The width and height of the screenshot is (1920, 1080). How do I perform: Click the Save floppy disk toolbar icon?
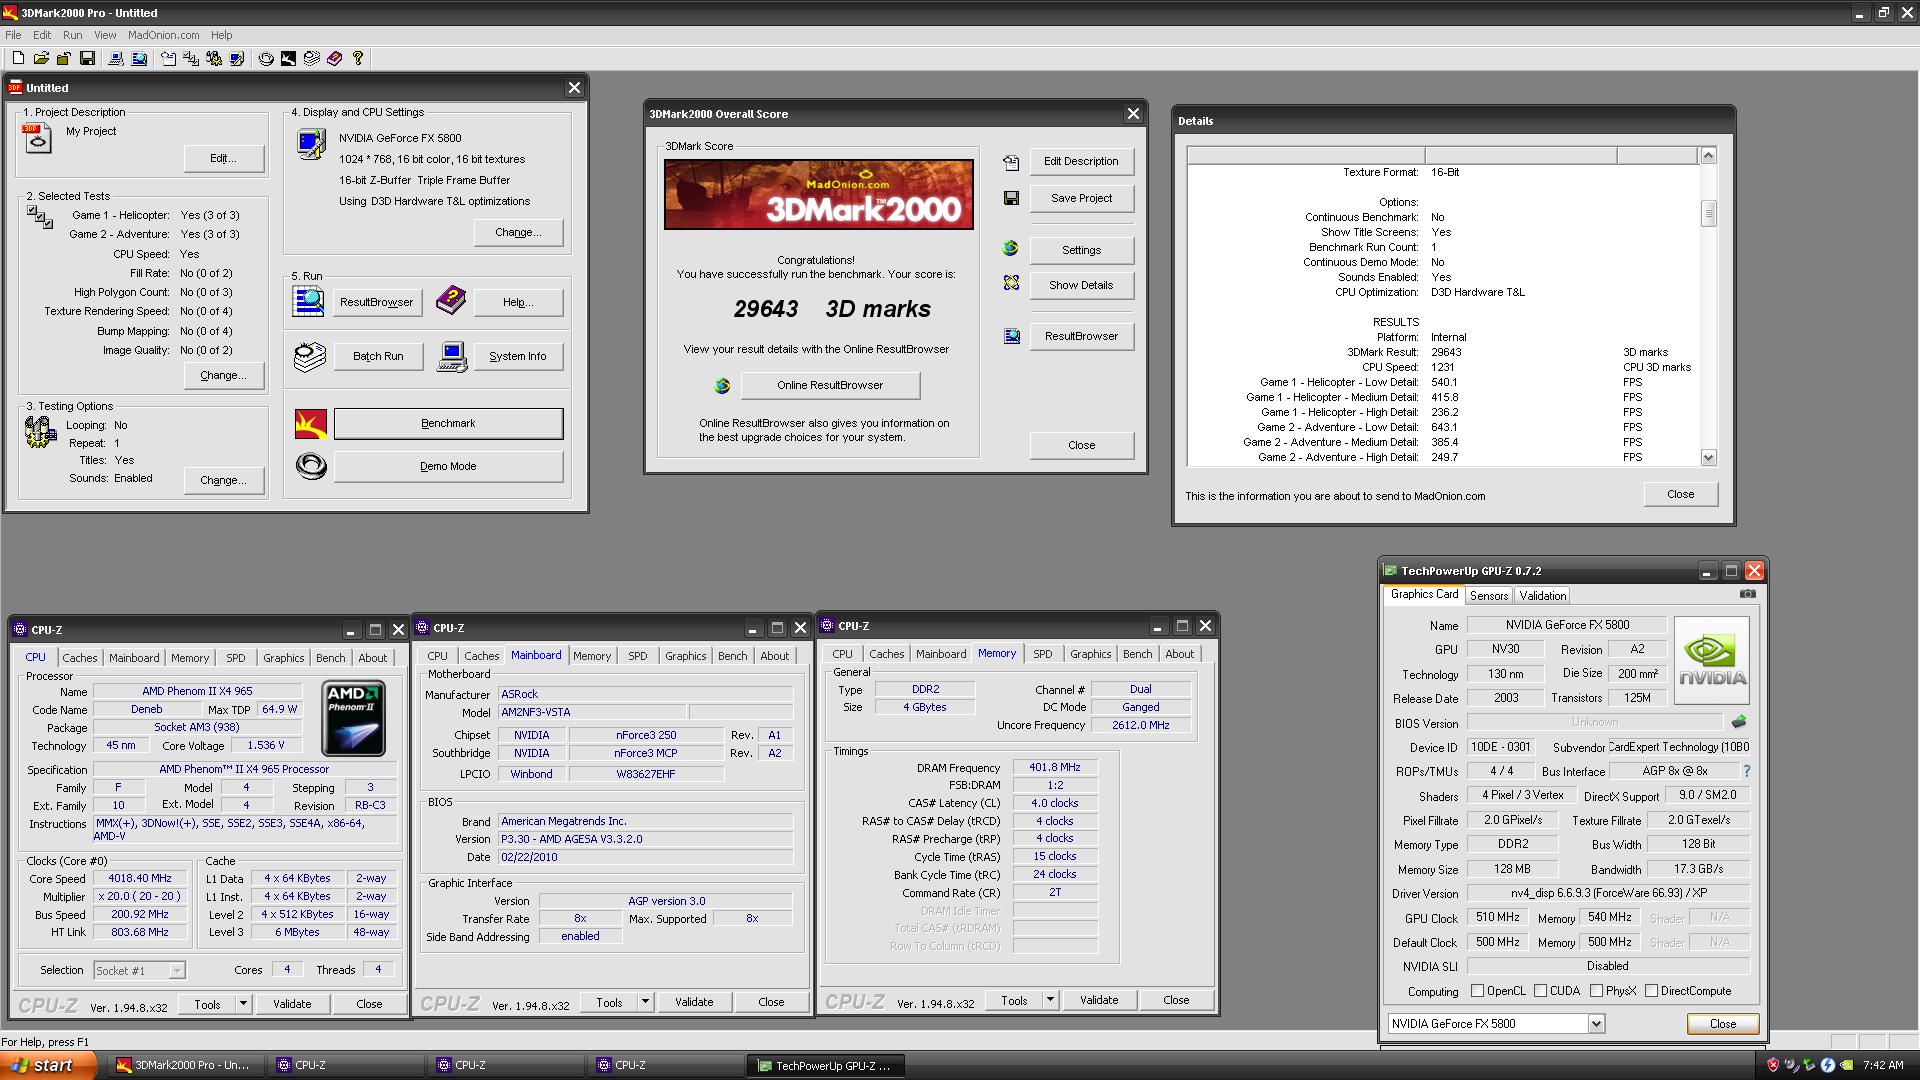click(x=87, y=59)
